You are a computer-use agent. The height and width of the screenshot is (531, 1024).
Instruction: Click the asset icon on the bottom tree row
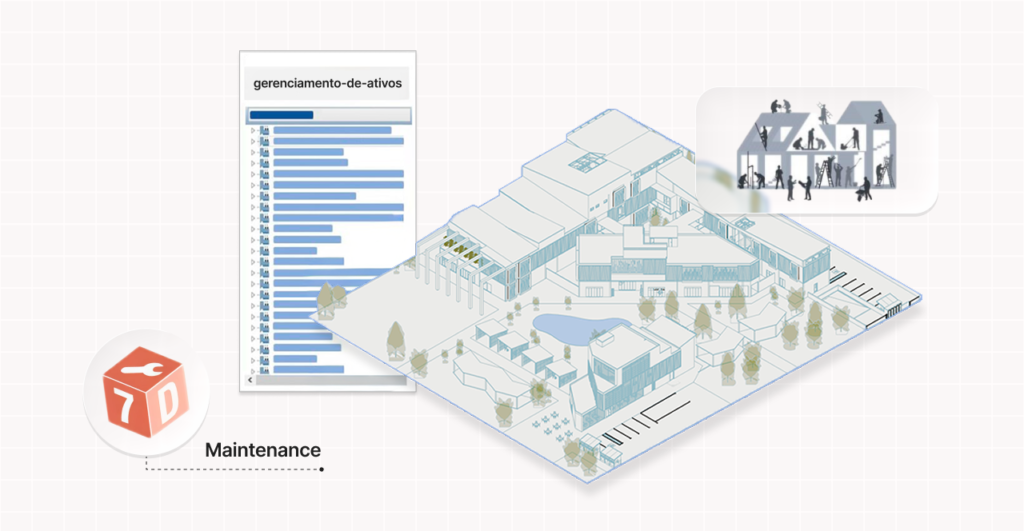[x=265, y=369]
